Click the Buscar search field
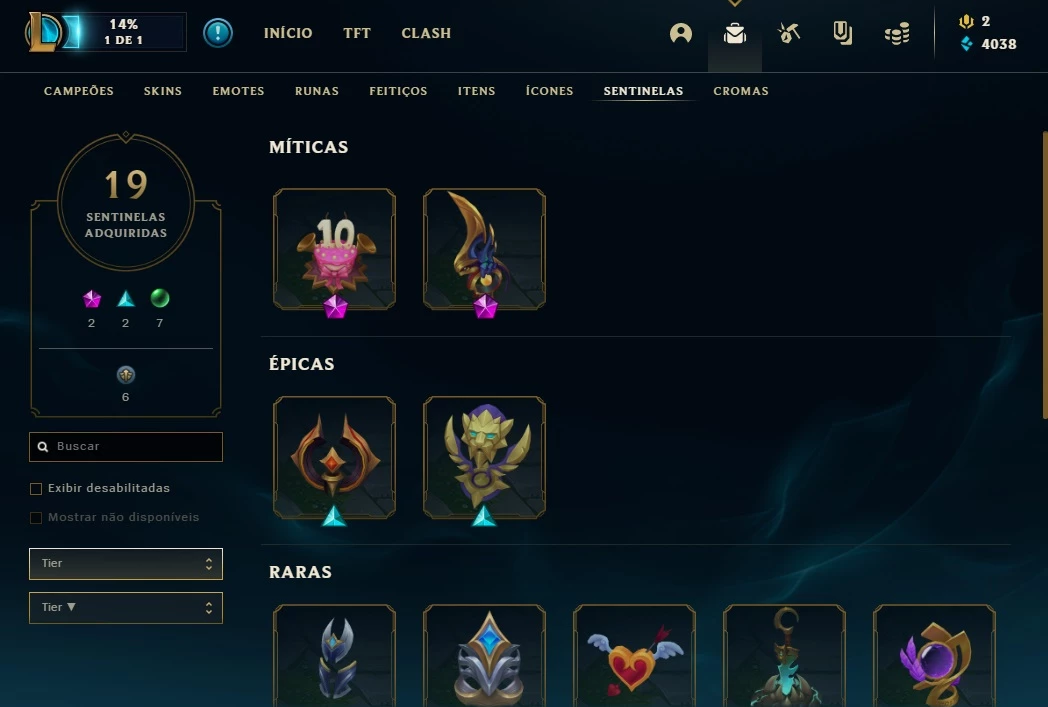The image size is (1048, 707). [126, 446]
